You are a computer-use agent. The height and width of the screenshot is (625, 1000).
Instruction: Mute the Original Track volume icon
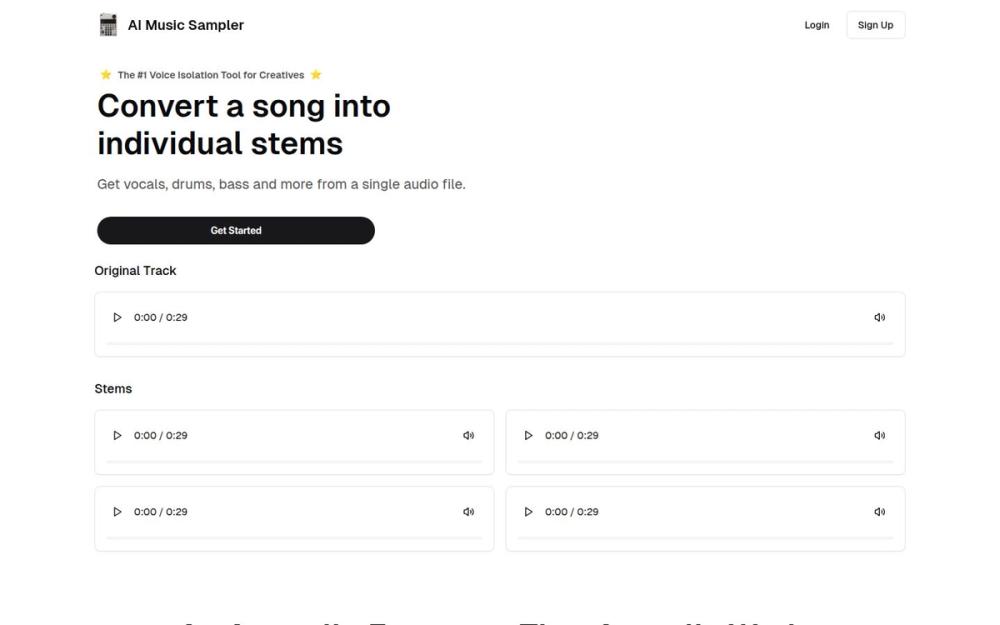[880, 318]
